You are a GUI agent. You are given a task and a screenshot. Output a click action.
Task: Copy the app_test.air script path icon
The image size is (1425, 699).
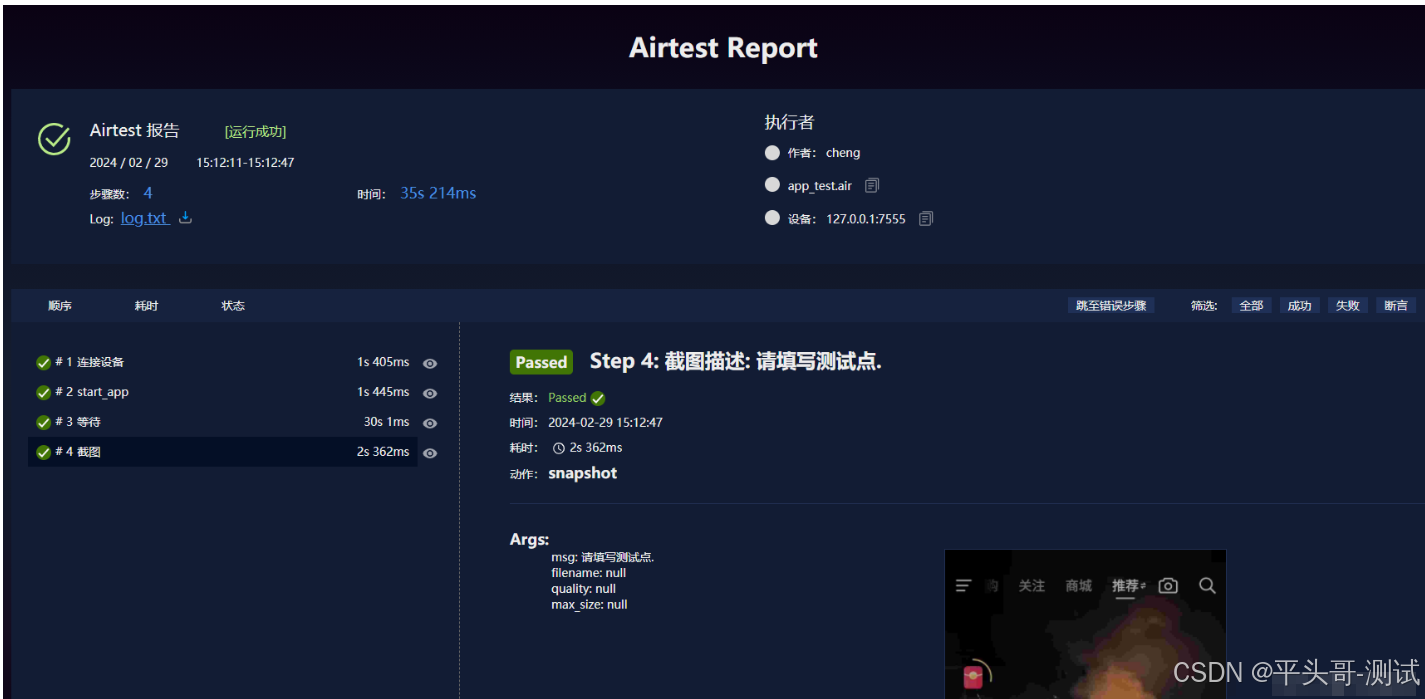point(872,185)
